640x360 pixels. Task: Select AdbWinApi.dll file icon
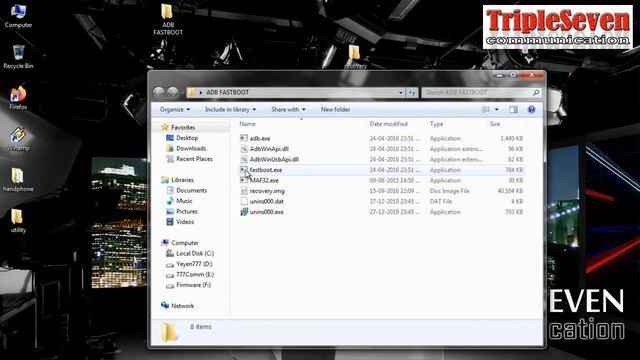244,149
